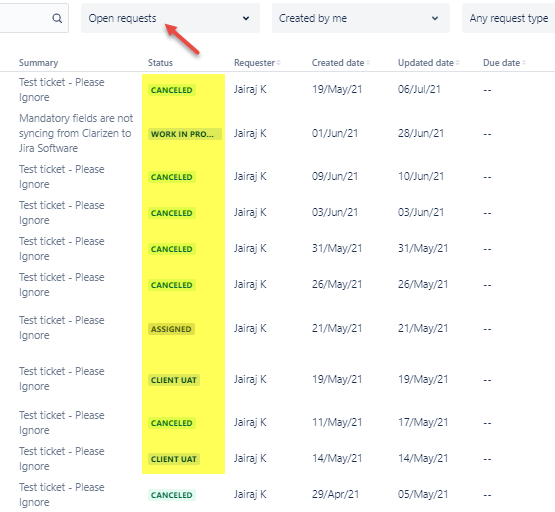Image resolution: width=555 pixels, height=512 pixels.
Task: Open Test ticket created 21/May/21
Action: (x=62, y=328)
